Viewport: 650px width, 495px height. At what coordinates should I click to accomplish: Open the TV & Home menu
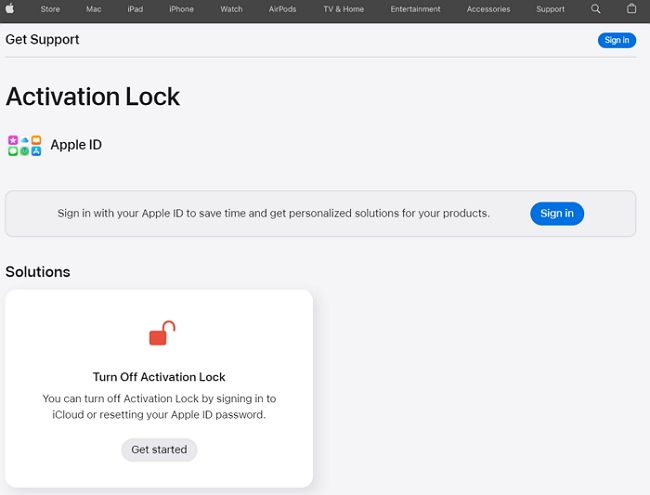343,9
